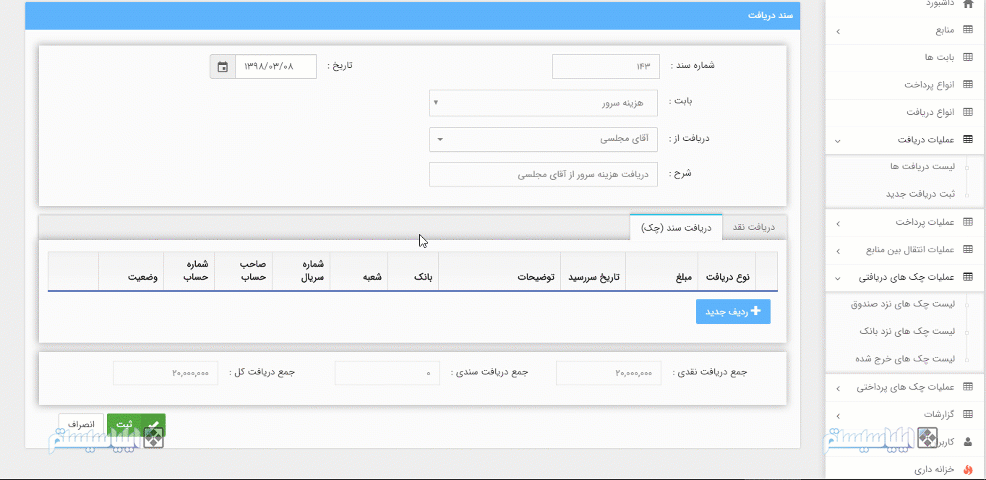
Task: Expand the عملیات پرداخت menu chevron
Action: tap(838, 223)
